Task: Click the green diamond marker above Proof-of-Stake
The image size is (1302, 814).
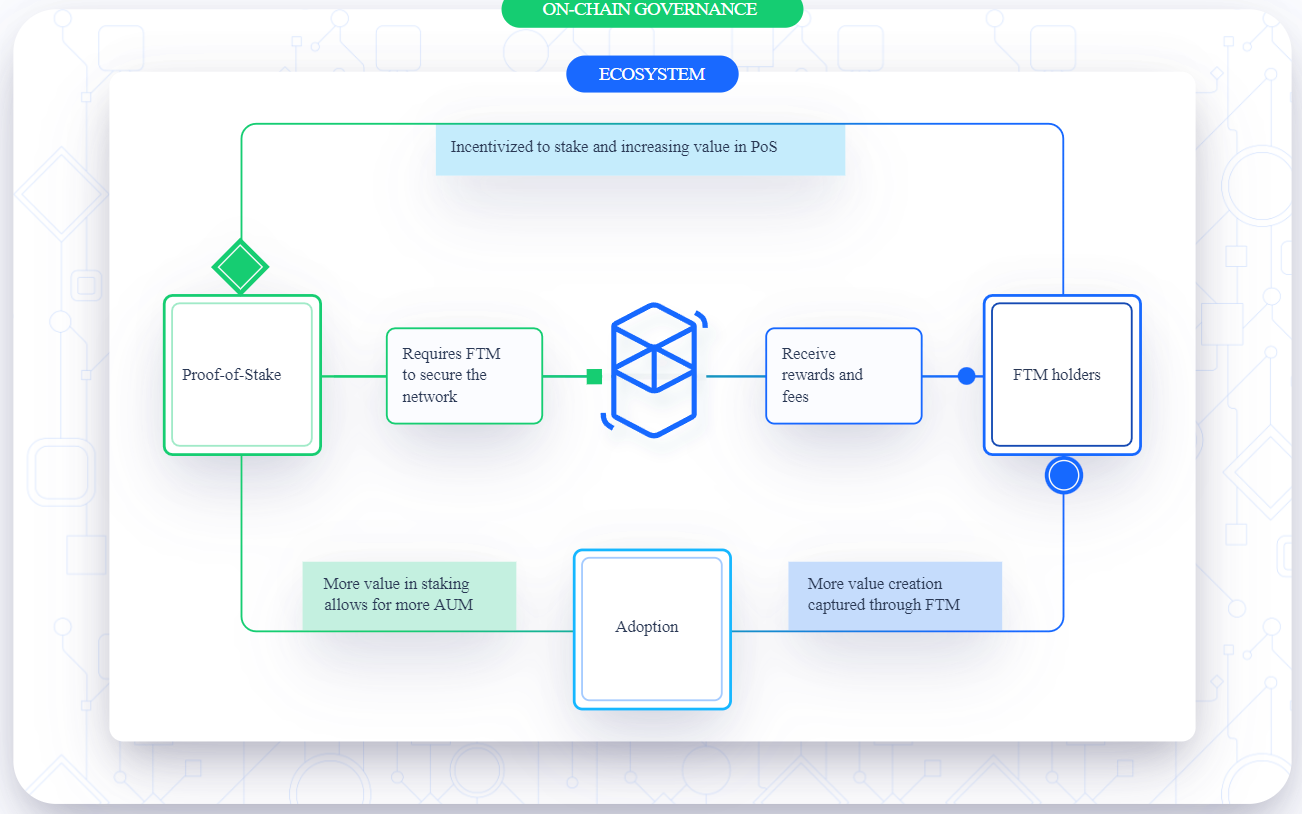Action: [240, 267]
